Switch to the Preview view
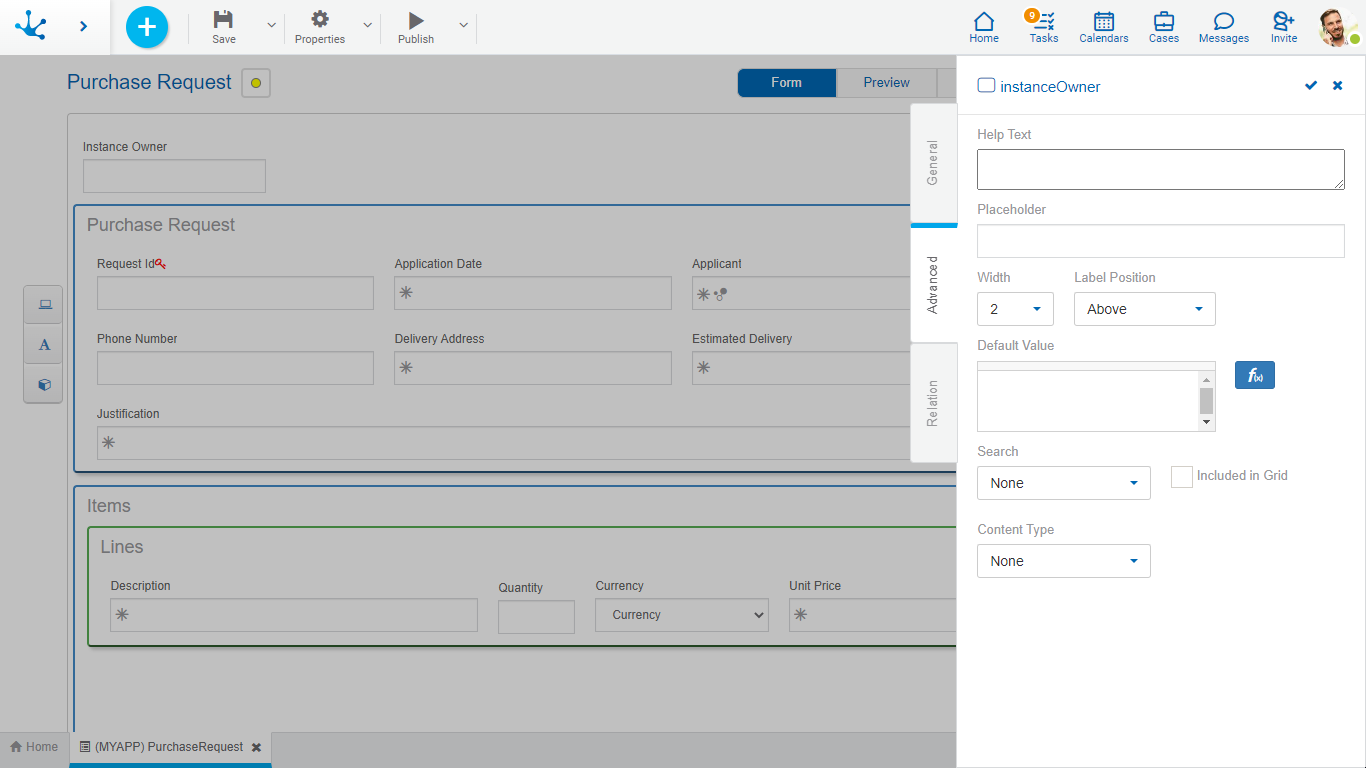The width and height of the screenshot is (1366, 768). pyautogui.click(x=886, y=83)
